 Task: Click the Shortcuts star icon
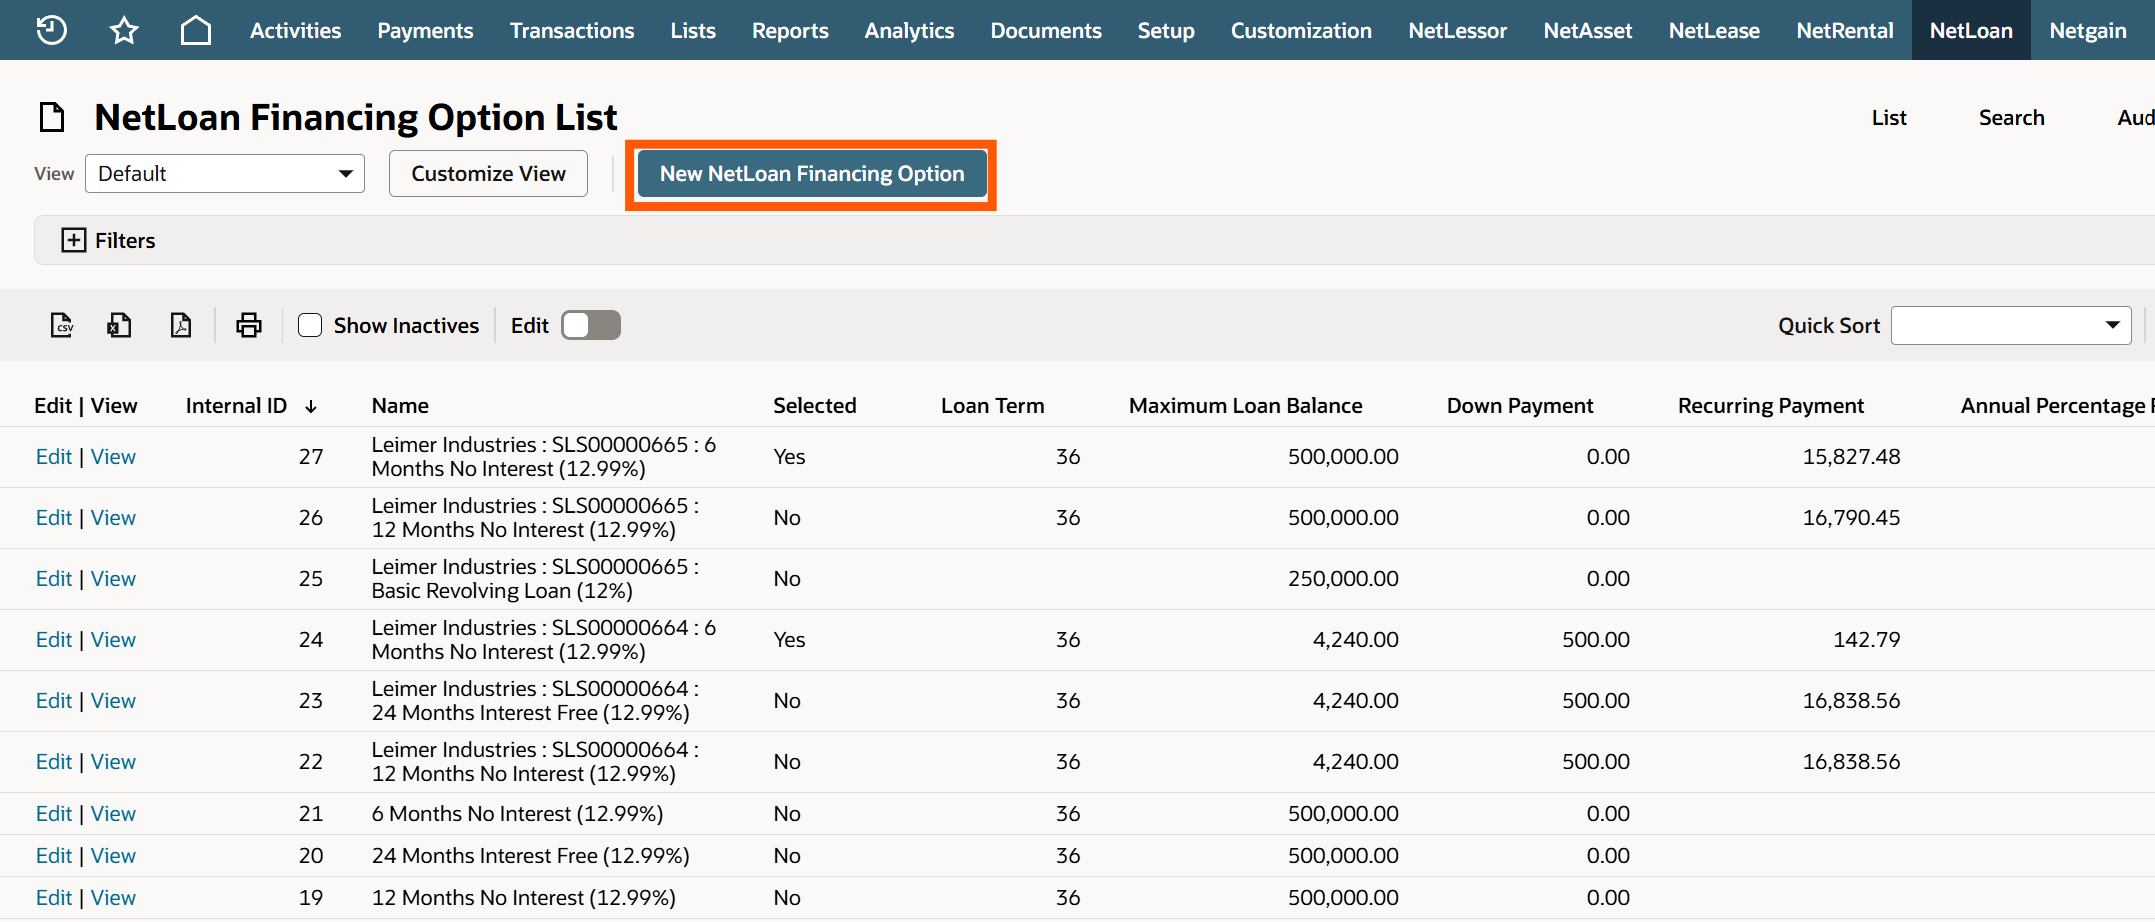[x=124, y=30]
